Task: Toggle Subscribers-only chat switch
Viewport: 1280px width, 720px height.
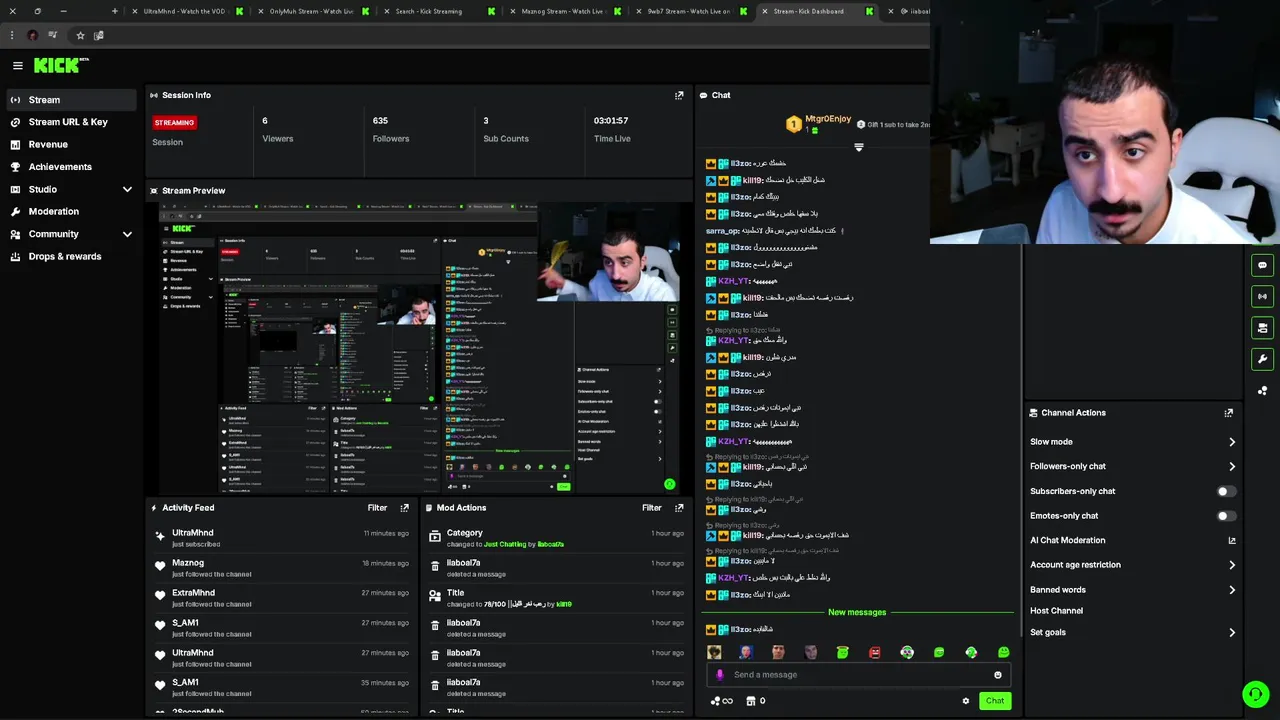Action: coord(1225,491)
